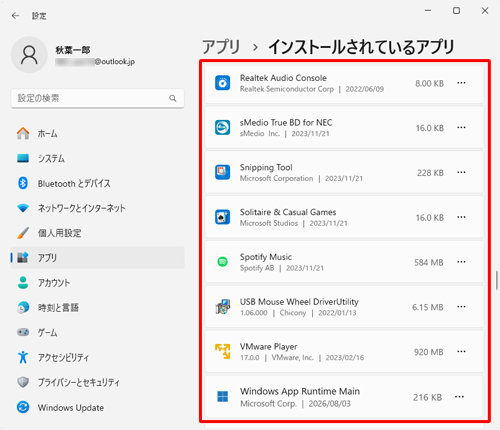Open more options for sMedio True BD

click(x=461, y=128)
